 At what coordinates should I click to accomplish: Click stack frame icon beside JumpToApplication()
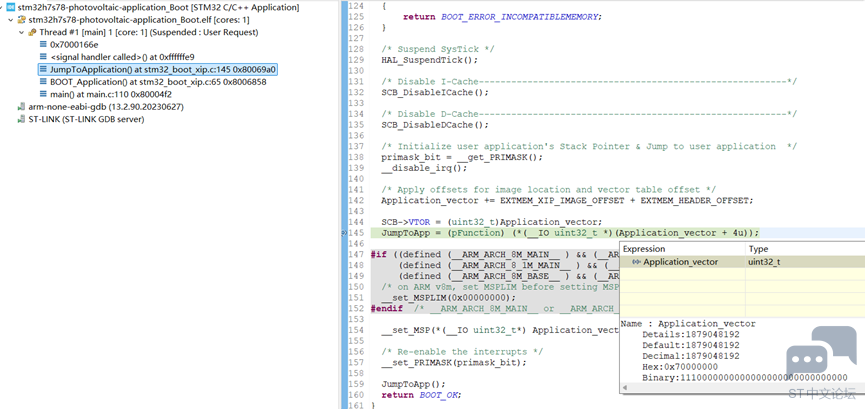pos(44,70)
